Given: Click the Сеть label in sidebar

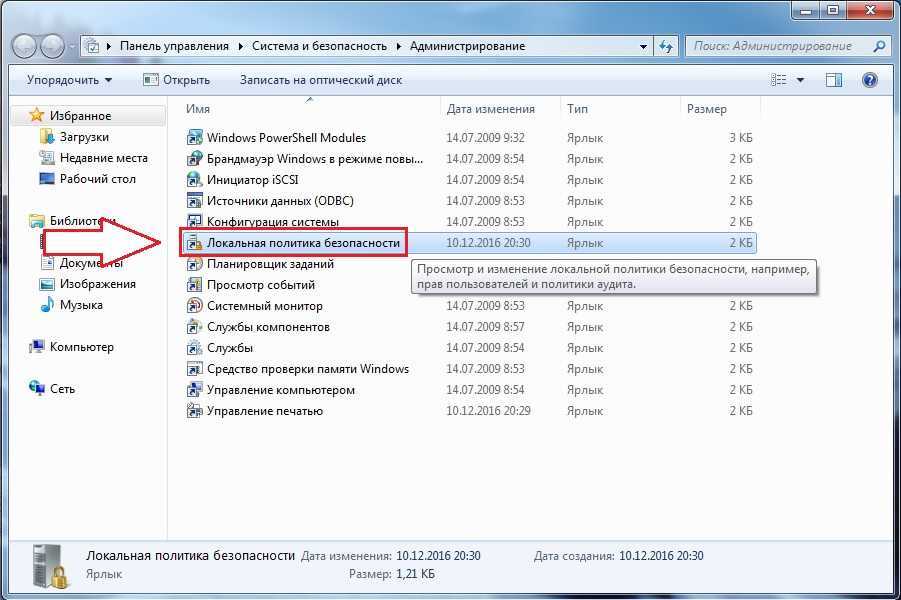Looking at the screenshot, I should 62,389.
